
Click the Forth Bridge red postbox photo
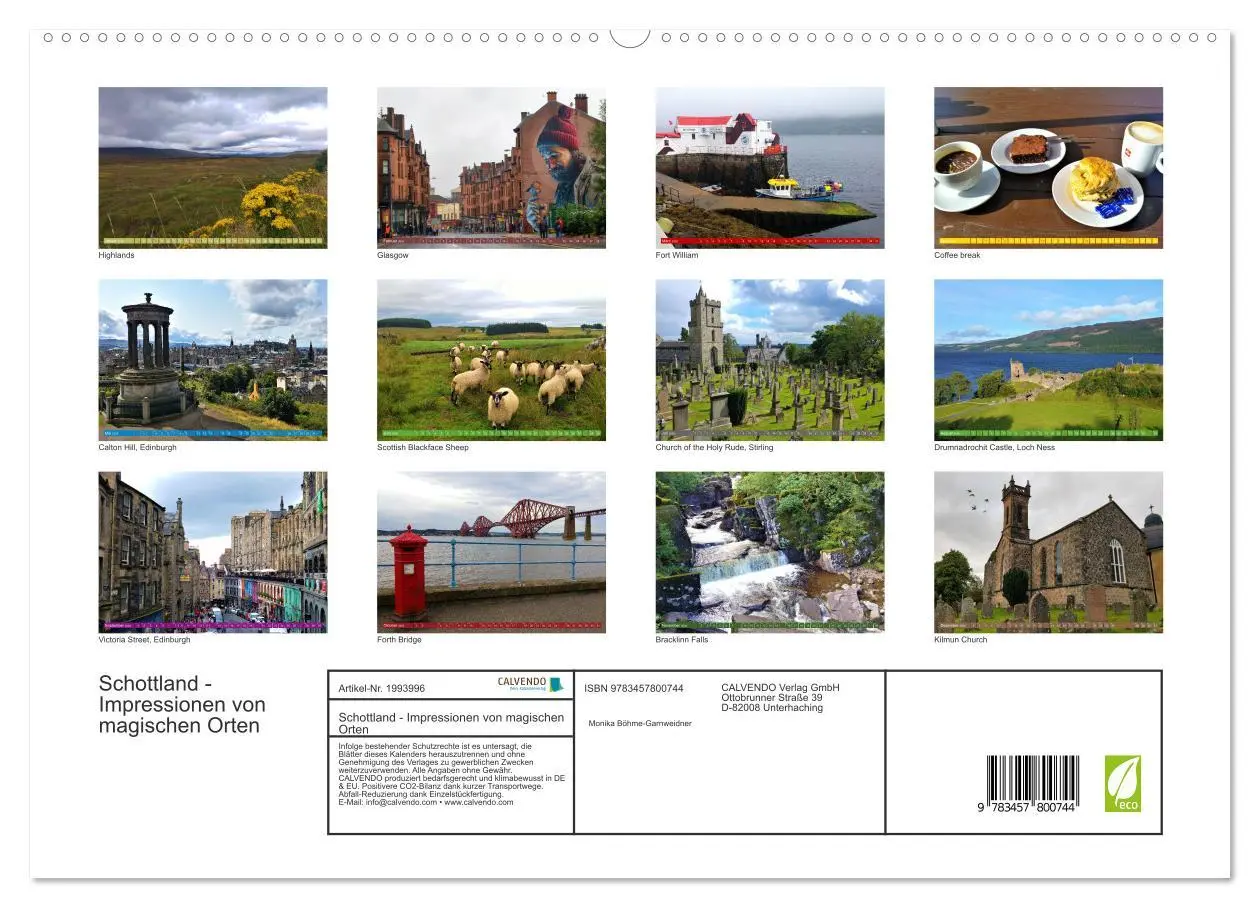click(x=491, y=552)
